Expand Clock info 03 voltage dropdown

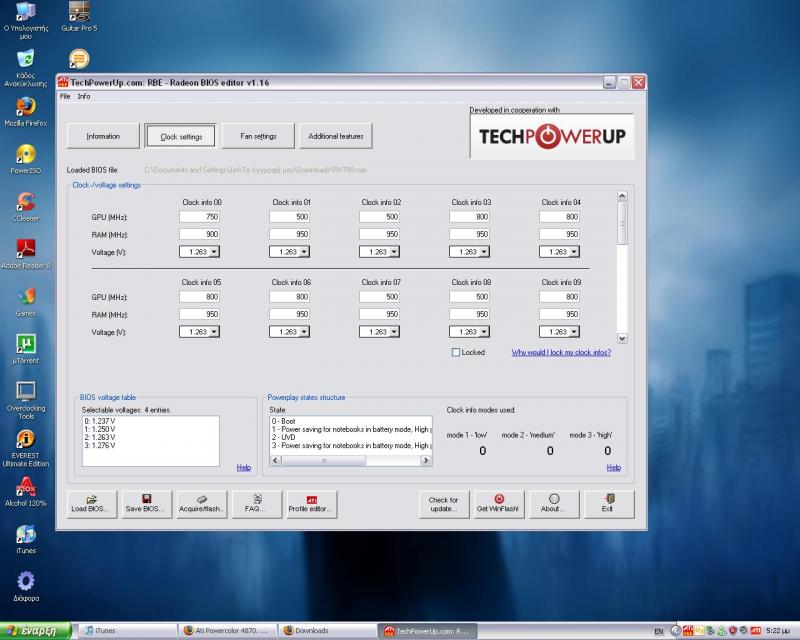click(x=484, y=252)
